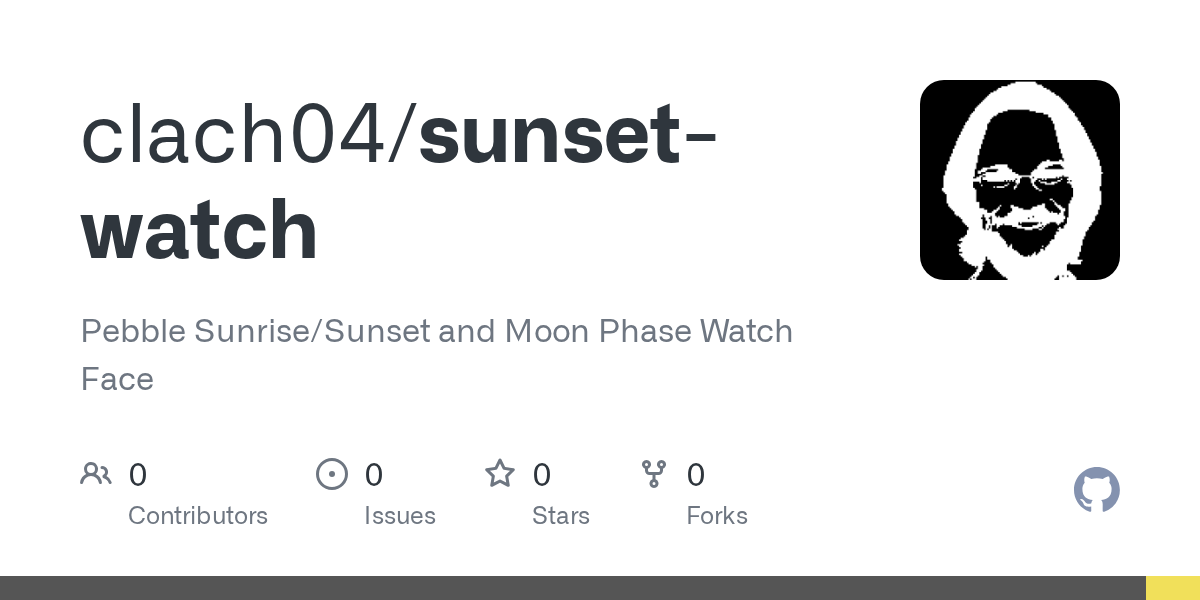Click the word "Face" ending the description
This screenshot has width=1200, height=600.
(x=117, y=380)
